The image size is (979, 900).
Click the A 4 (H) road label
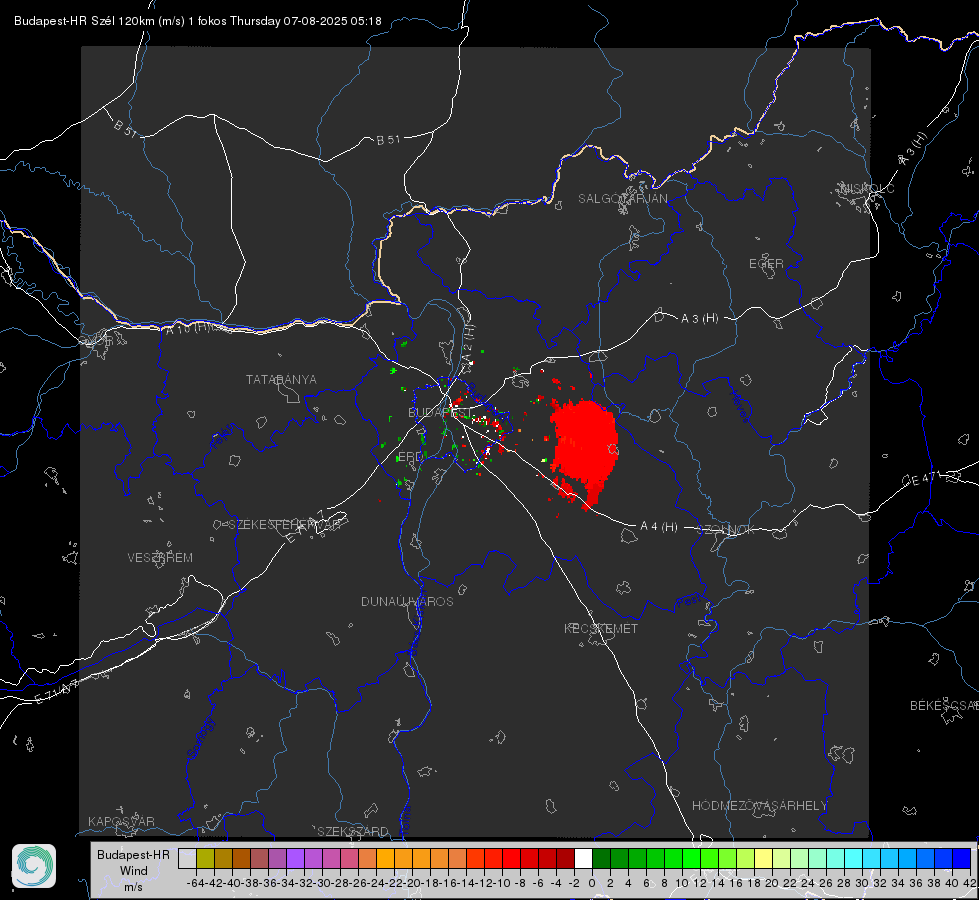point(659,527)
